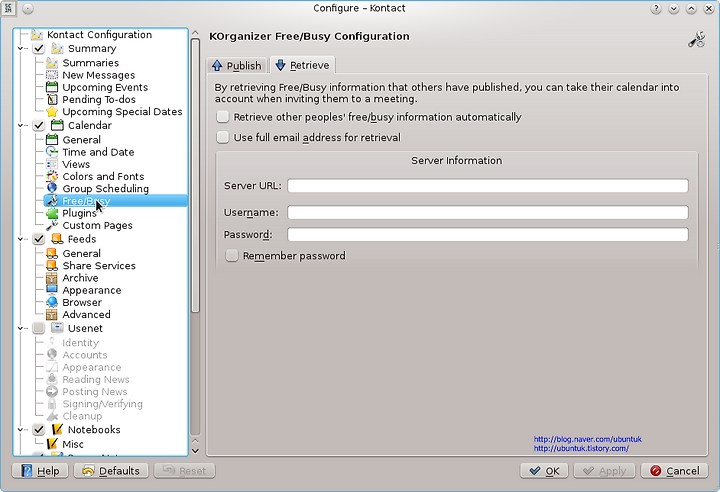Screen dimensions: 720x492
Task: Check Use full email address for retrieval
Action: pos(223,137)
